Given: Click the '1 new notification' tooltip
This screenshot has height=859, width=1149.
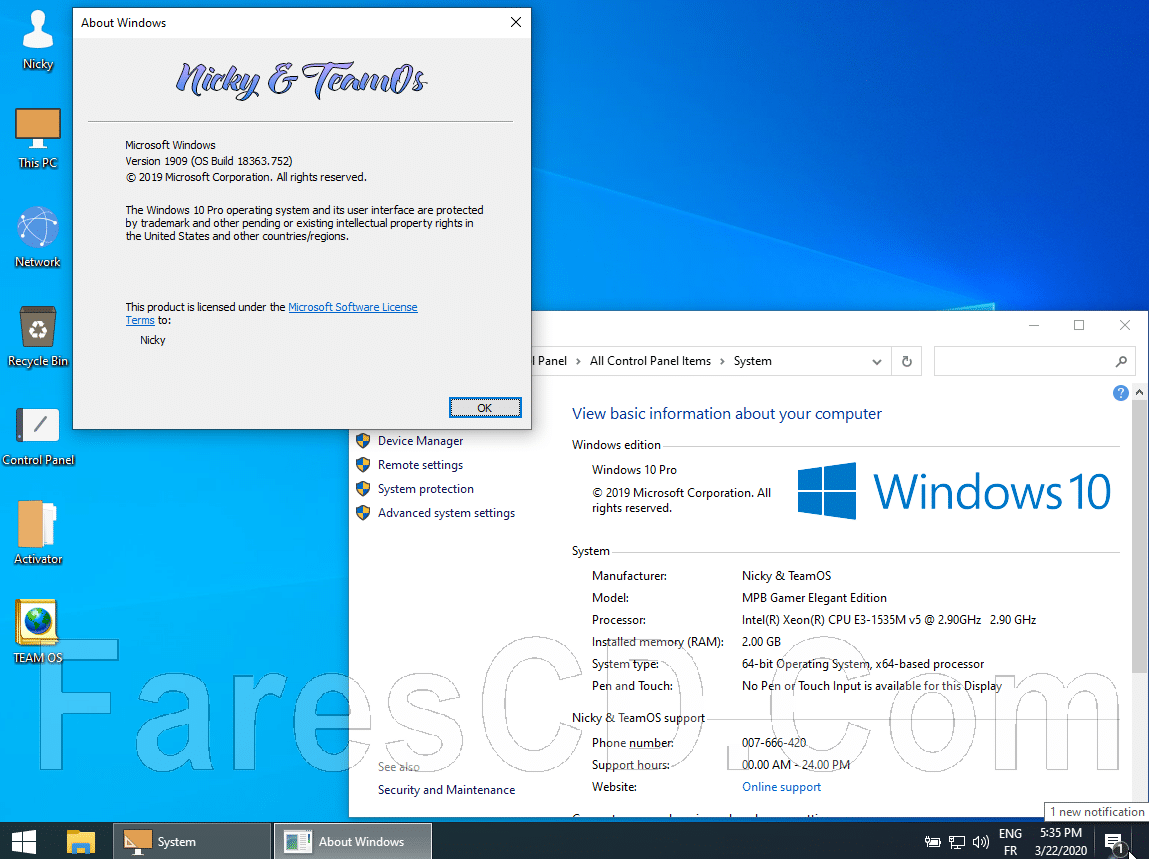Looking at the screenshot, I should (1096, 812).
